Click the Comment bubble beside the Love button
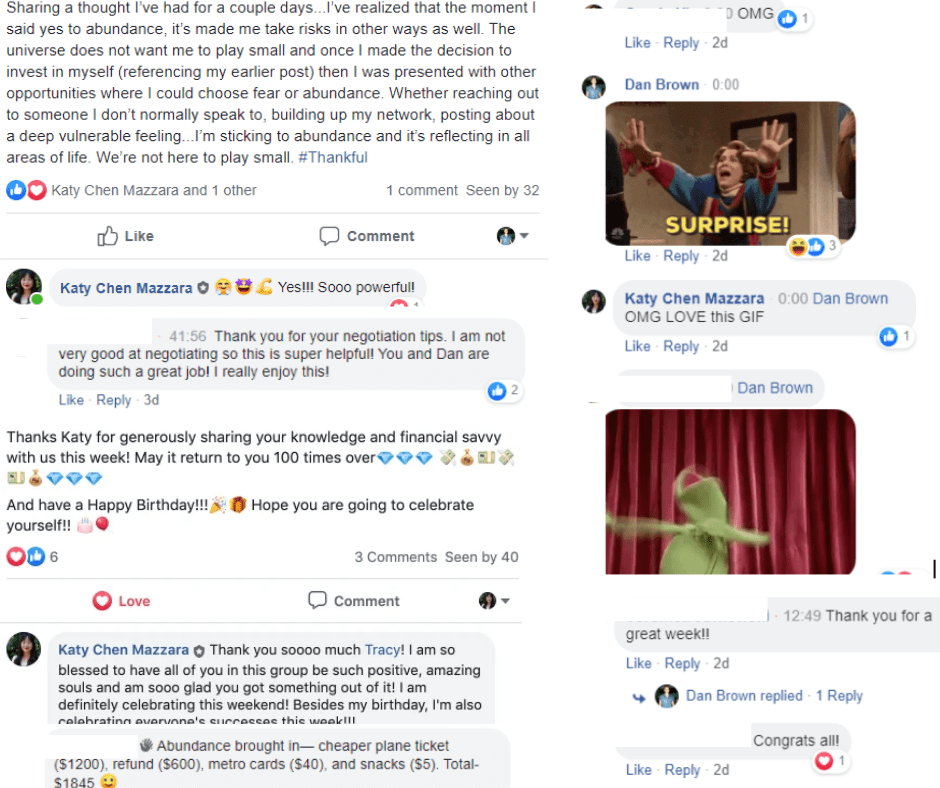The height and width of the screenshot is (788, 940). [317, 600]
